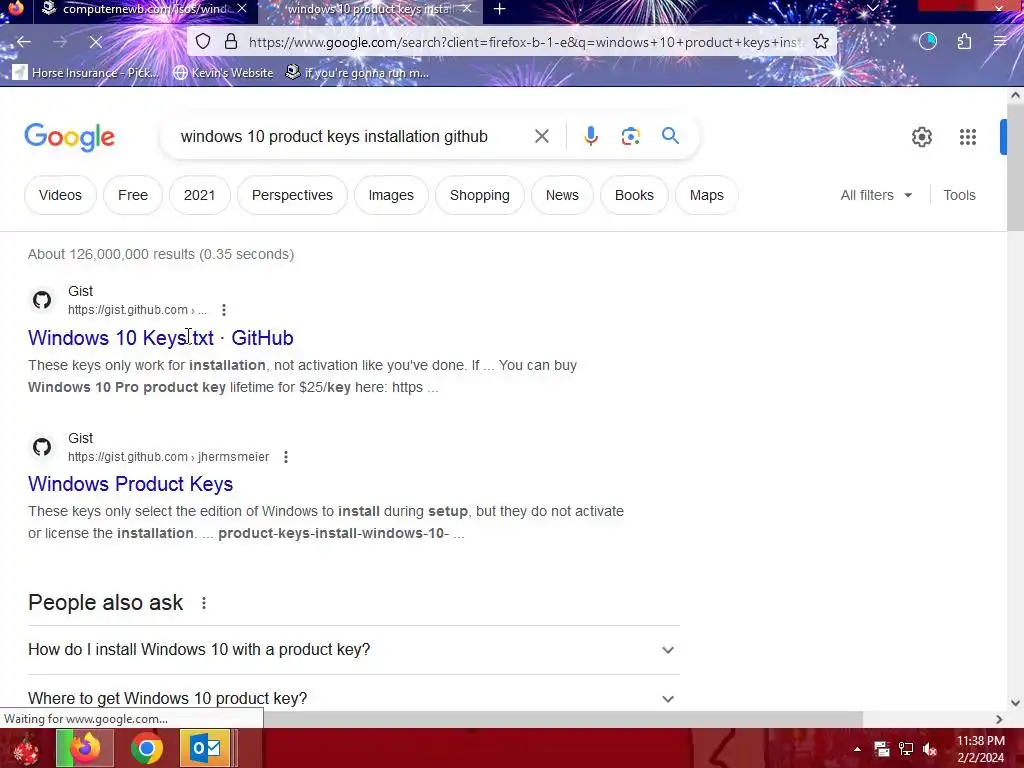The height and width of the screenshot is (768, 1024).
Task: Open a new tab with plus
Action: tap(500, 9)
